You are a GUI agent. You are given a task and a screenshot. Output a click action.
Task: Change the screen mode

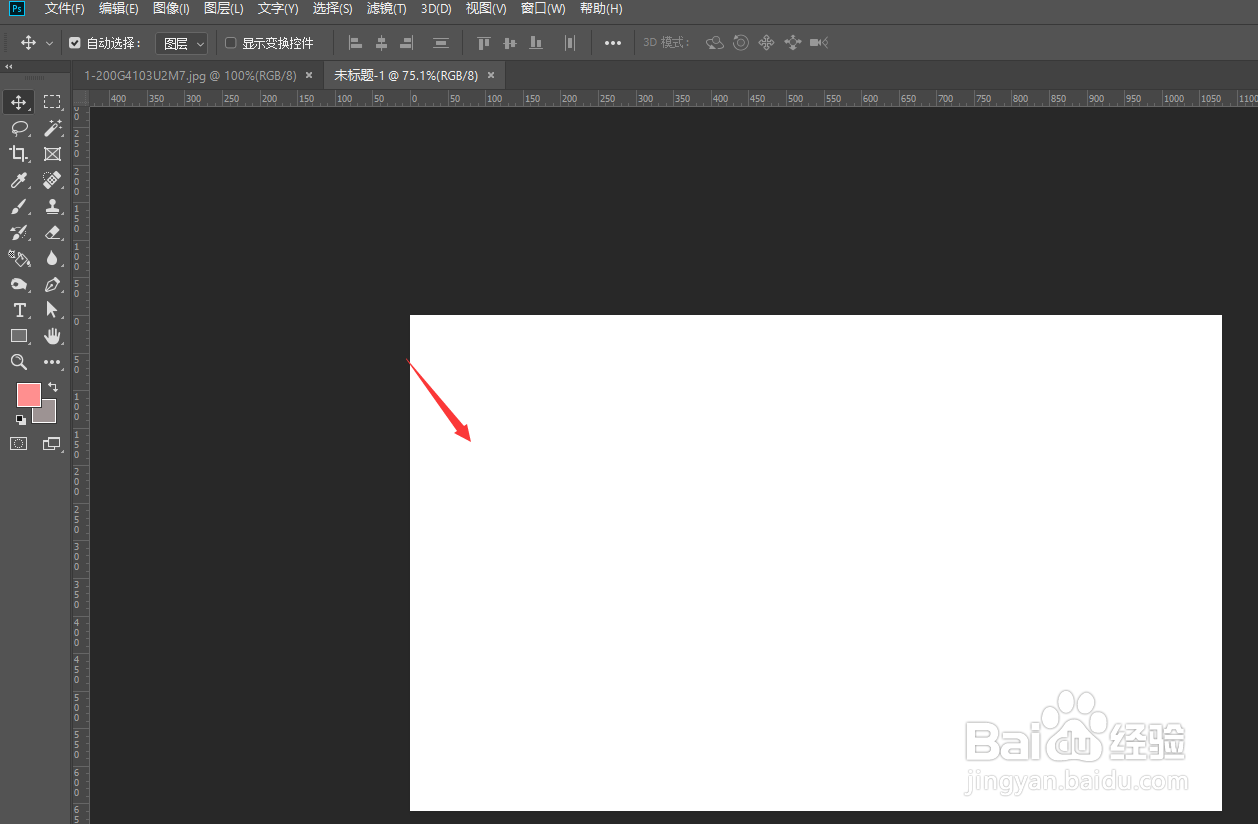[x=52, y=443]
